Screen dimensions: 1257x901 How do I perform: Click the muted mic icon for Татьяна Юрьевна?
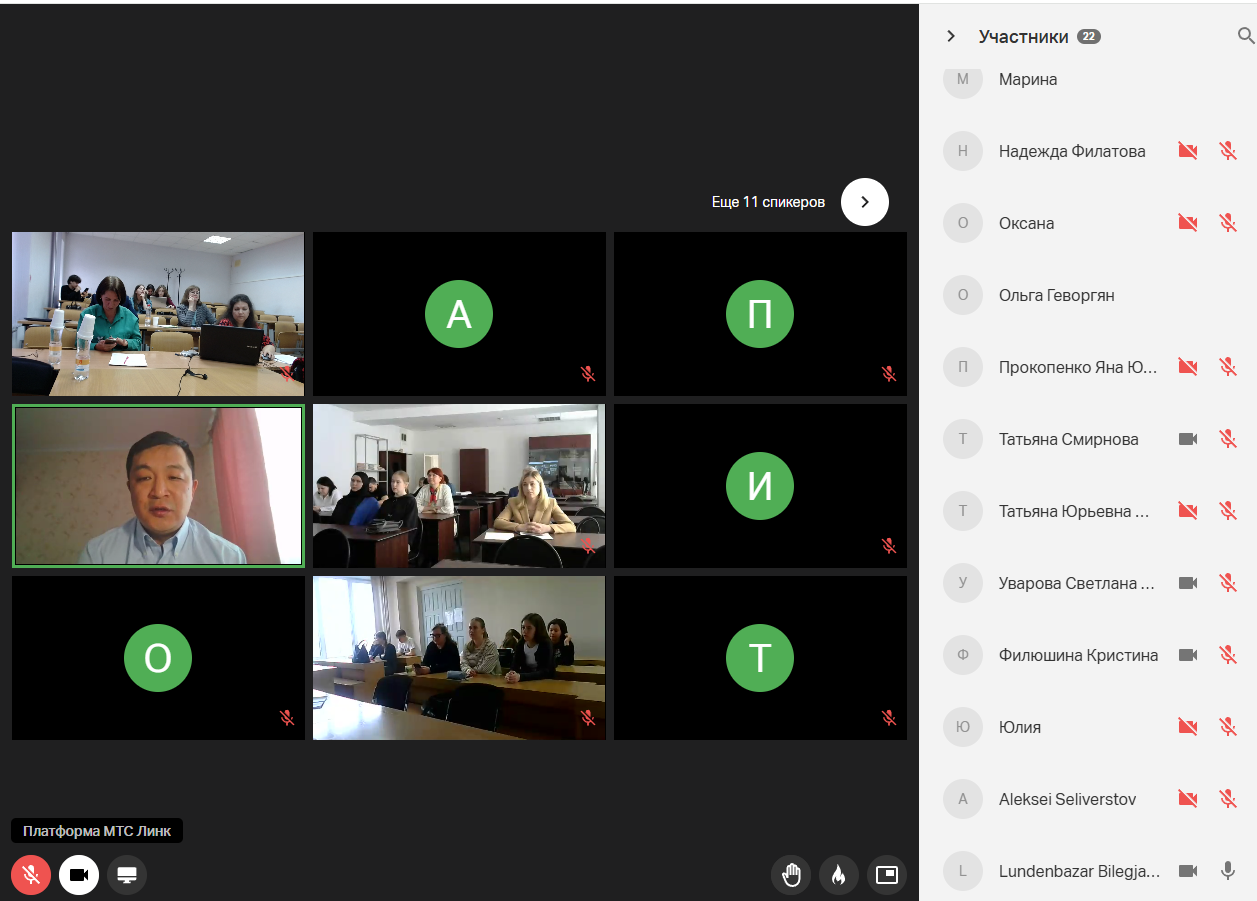(x=1228, y=511)
